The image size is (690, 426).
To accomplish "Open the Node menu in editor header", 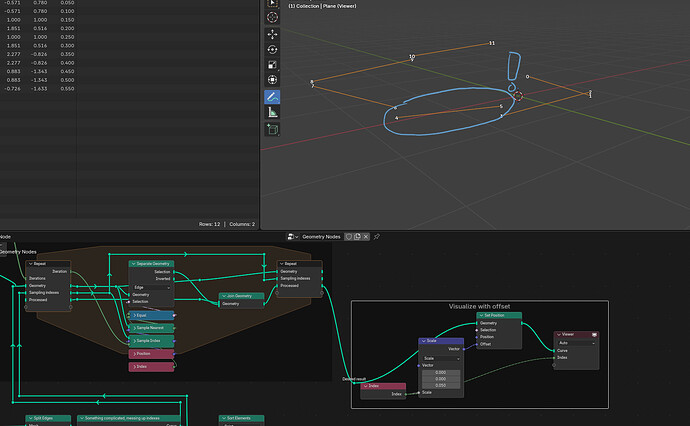I will coord(5,237).
